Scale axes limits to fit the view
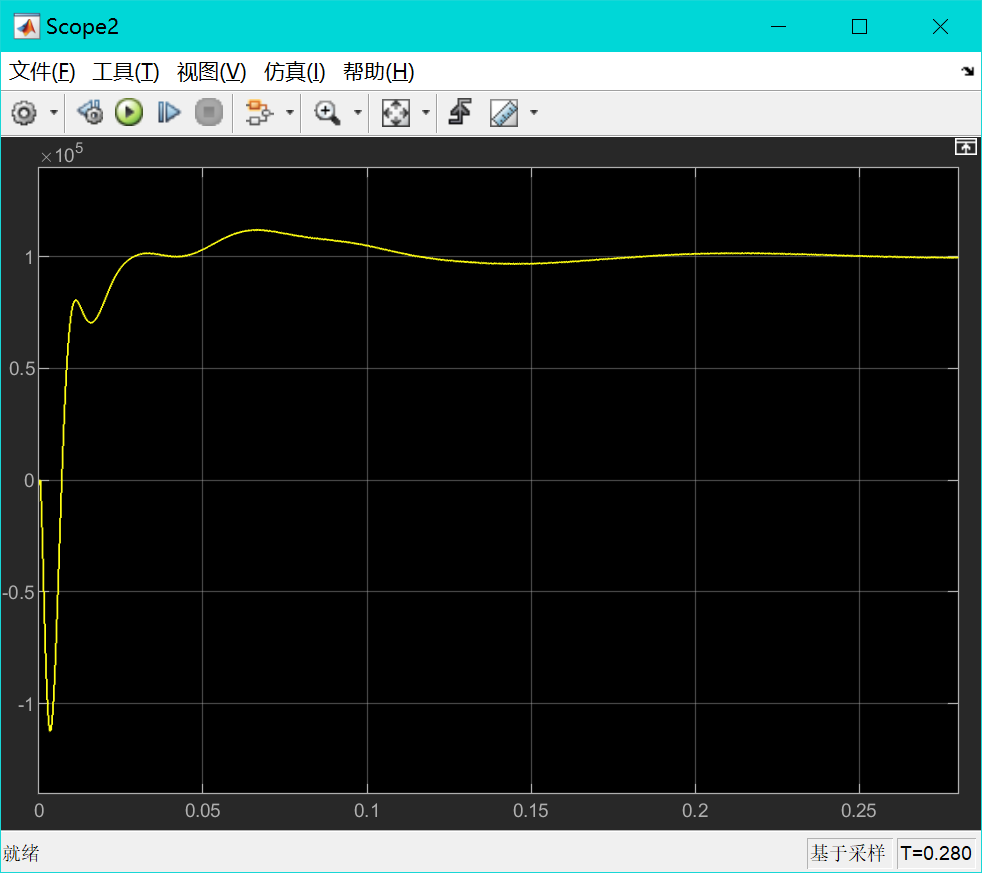Viewport: 982px width, 873px height. tap(396, 113)
